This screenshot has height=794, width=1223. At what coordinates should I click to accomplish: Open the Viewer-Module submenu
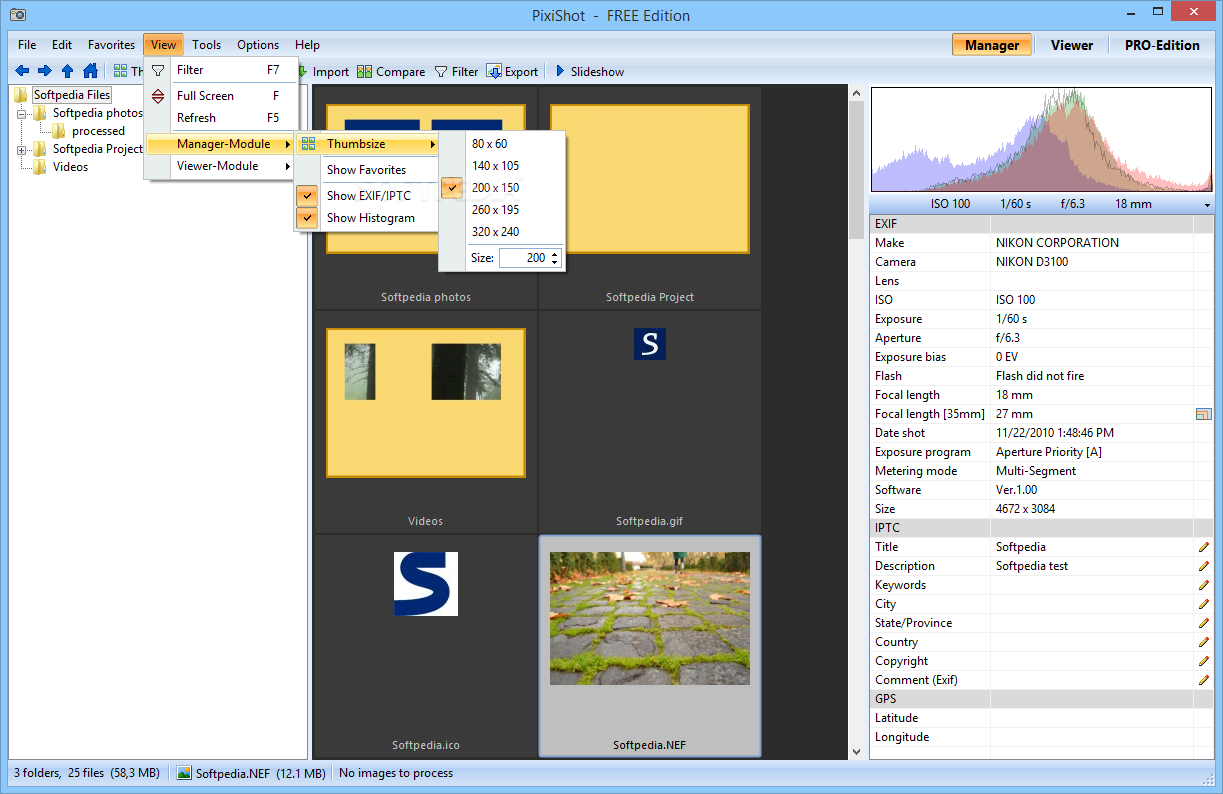(221, 166)
